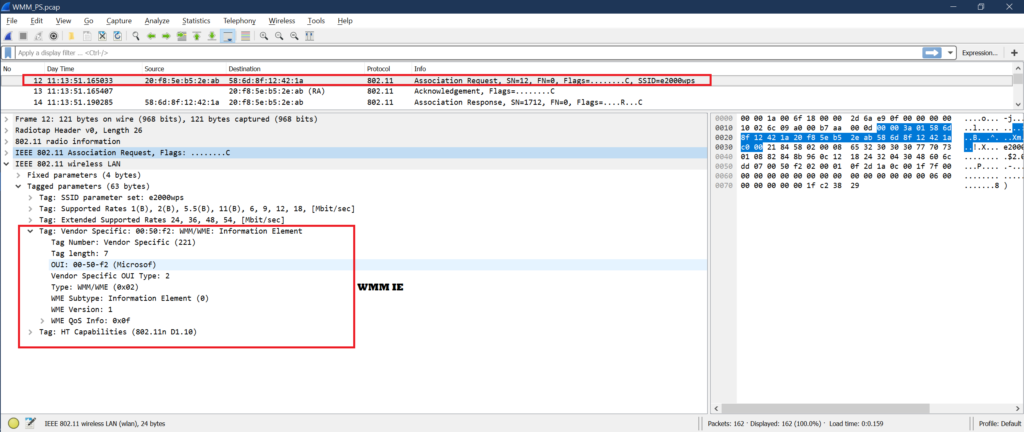1024x432 pixels.
Task: Start capturing packets with shark fin icon
Action: [x=7, y=36]
